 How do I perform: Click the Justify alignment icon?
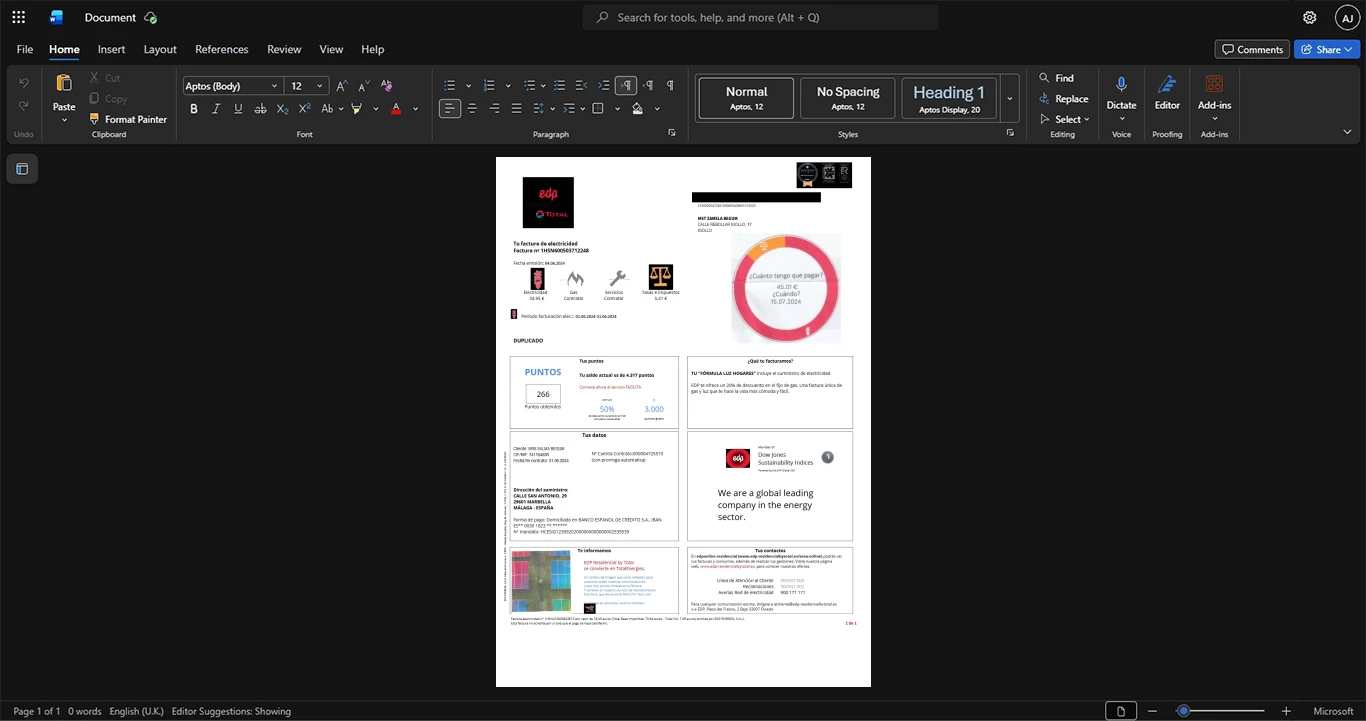516,109
